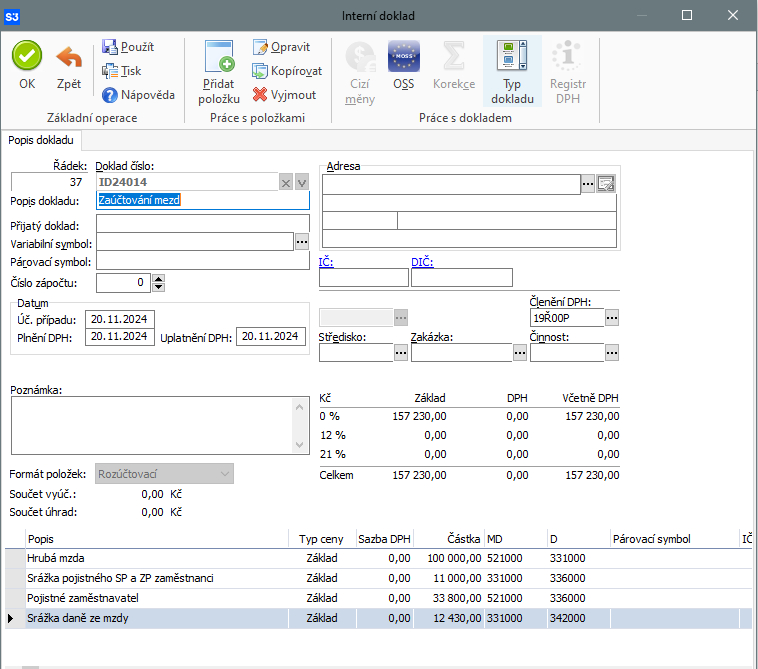Click the green OK checkmark icon

27,55
